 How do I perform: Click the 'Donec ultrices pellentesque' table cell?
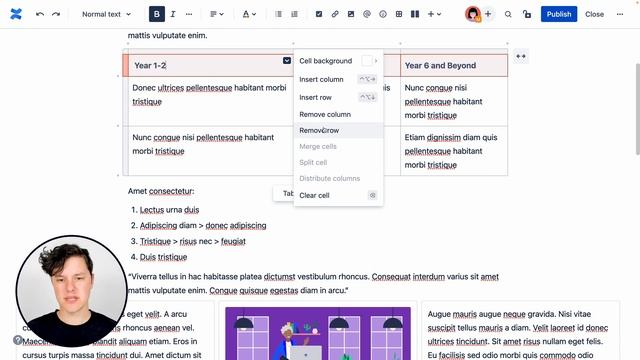(x=210, y=101)
